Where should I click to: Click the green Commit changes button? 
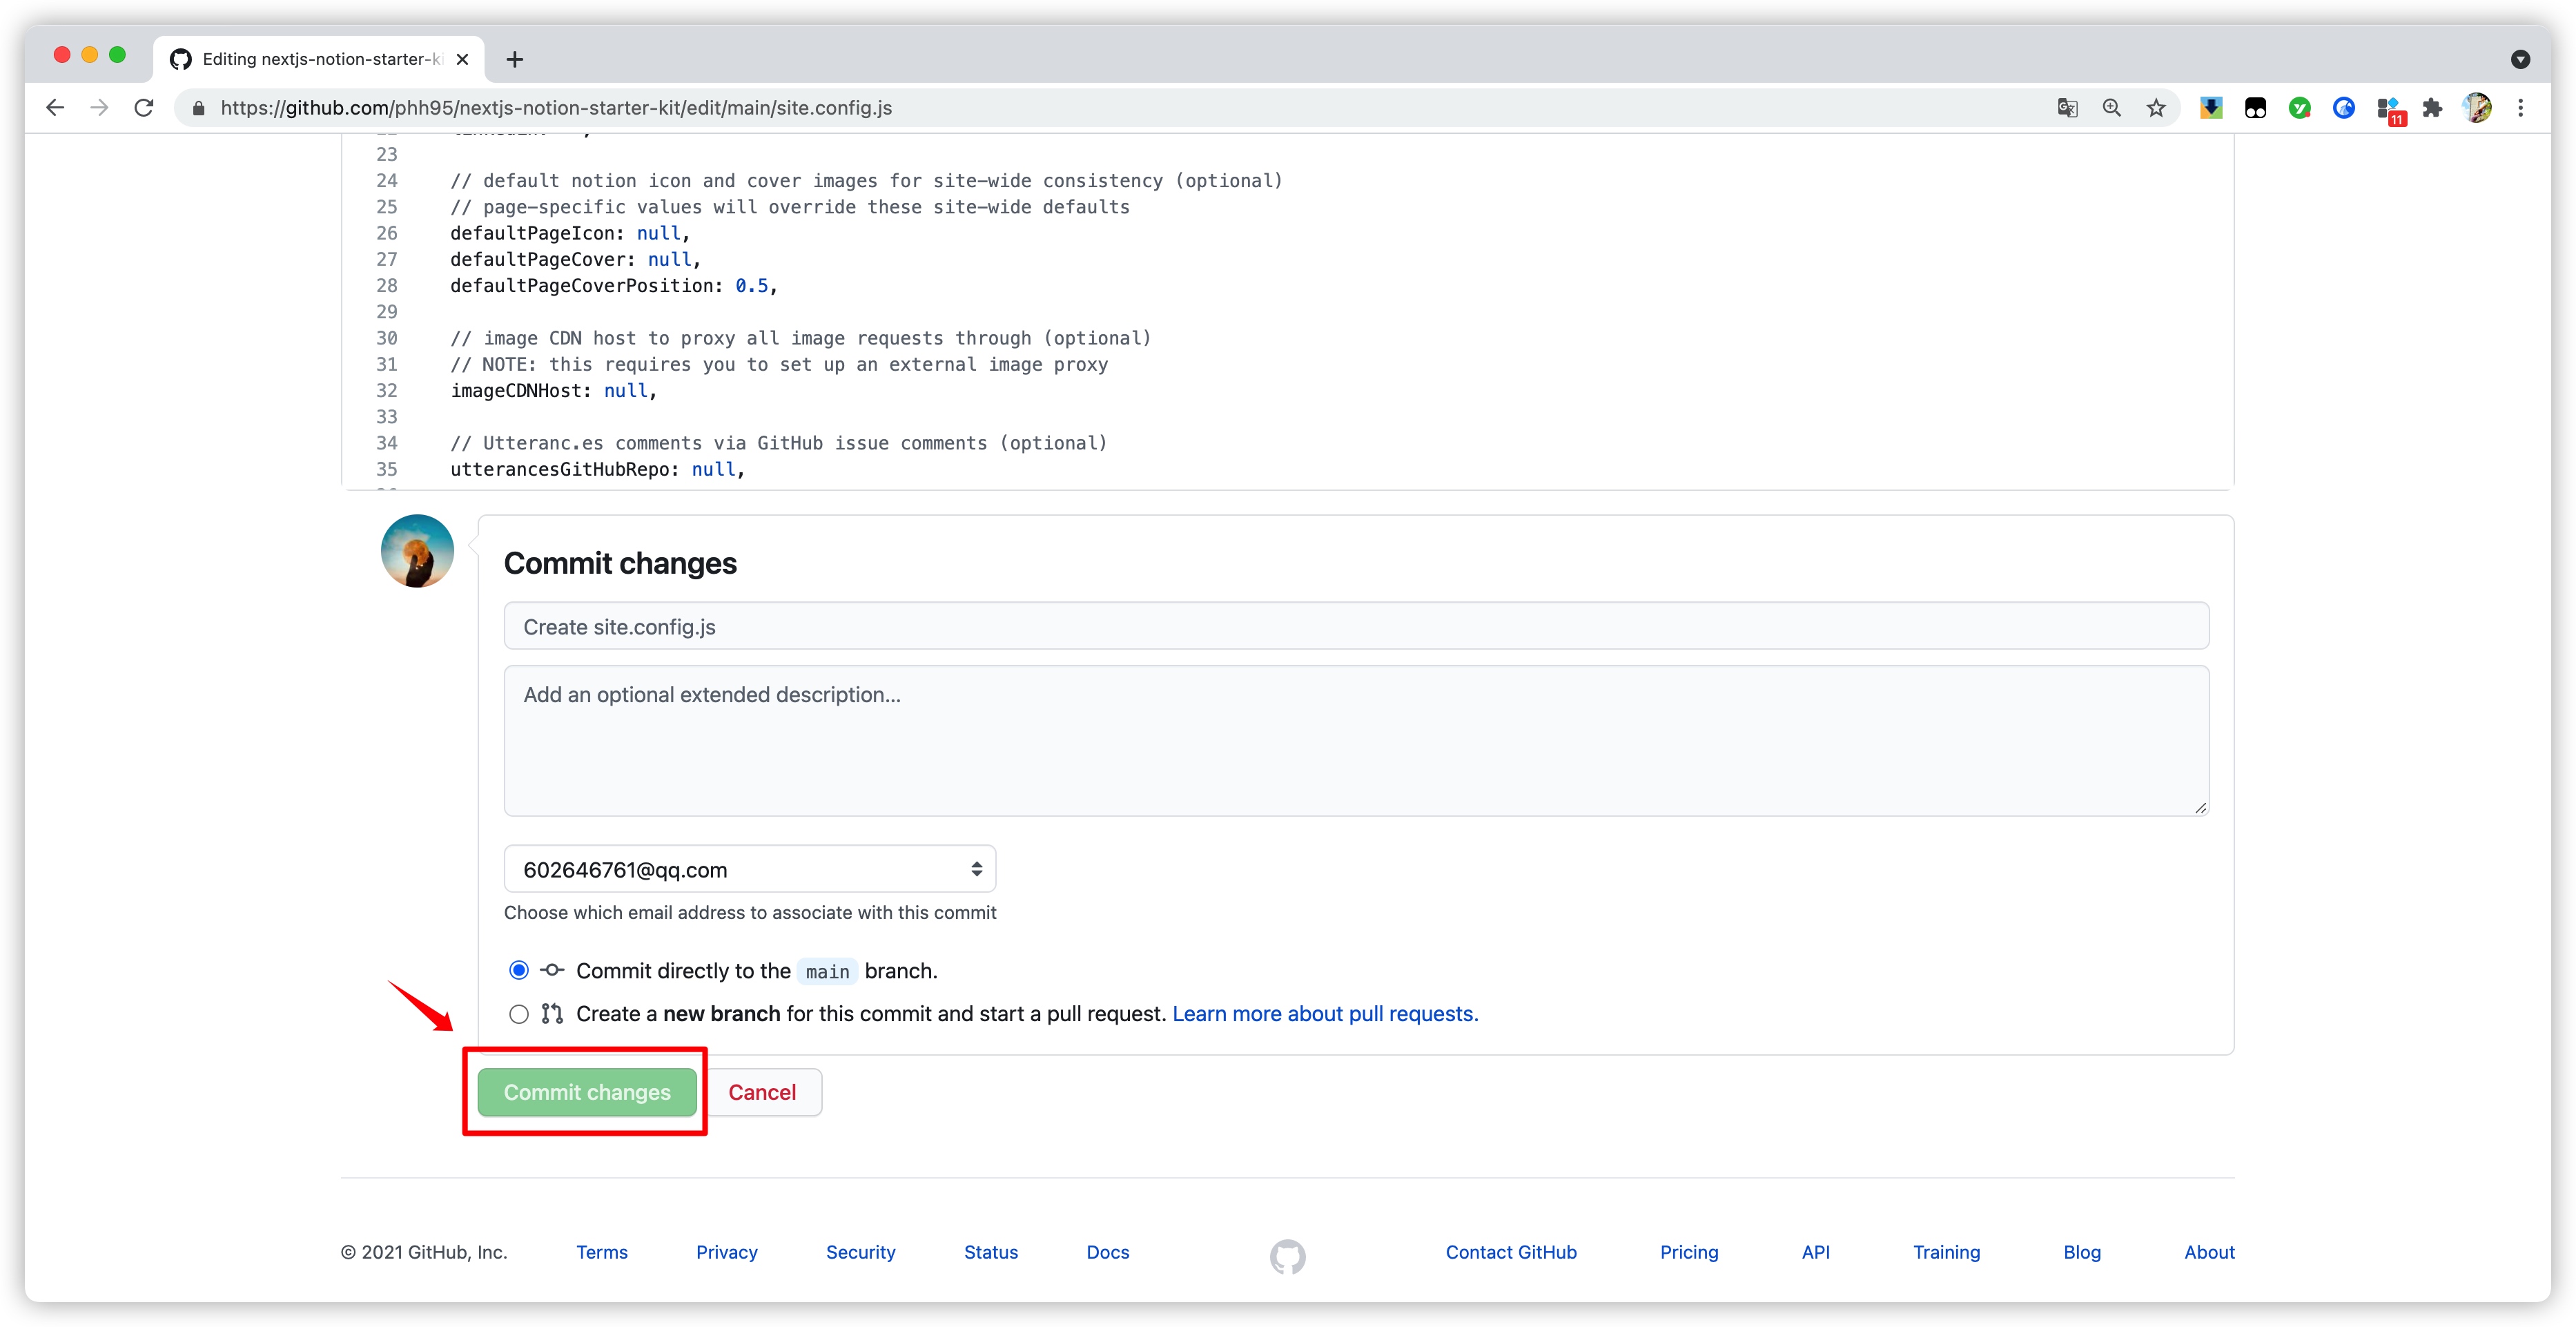click(x=587, y=1092)
